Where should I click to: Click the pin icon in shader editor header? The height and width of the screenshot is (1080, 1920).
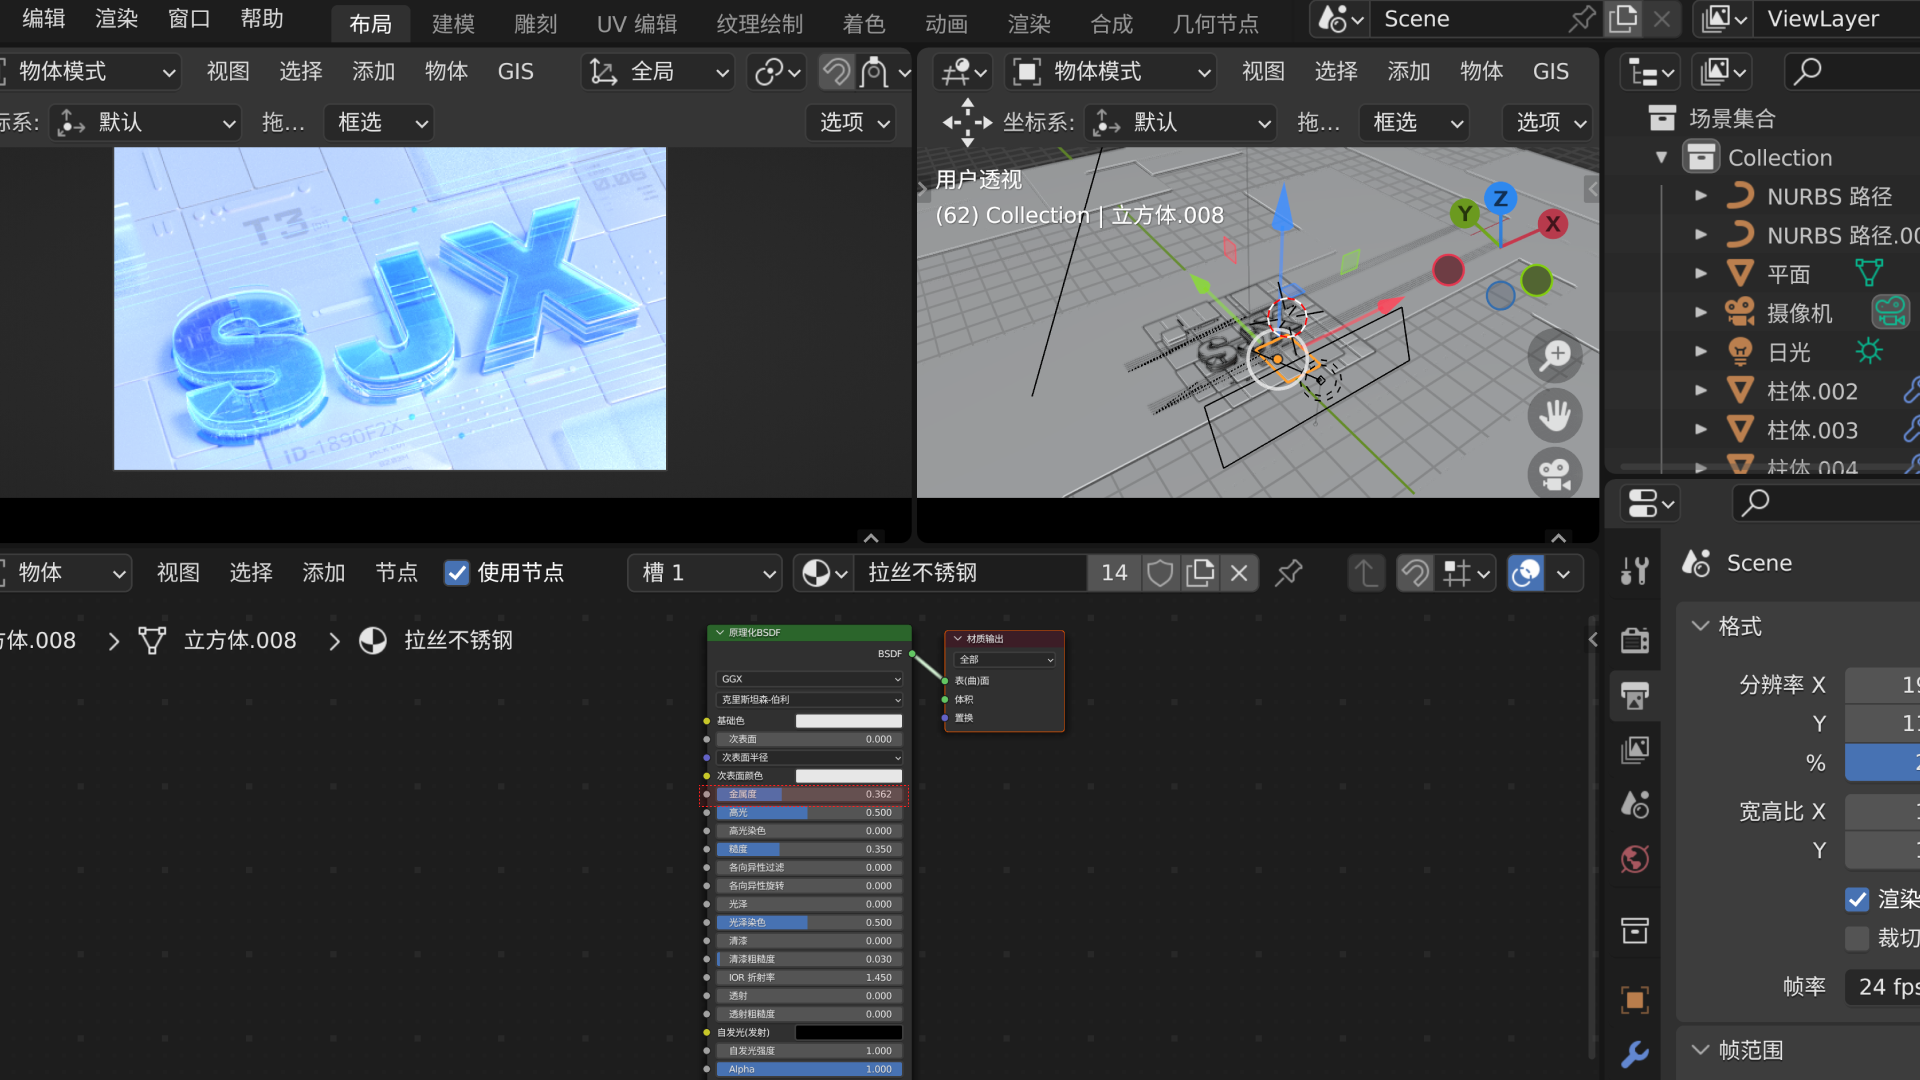(1288, 572)
